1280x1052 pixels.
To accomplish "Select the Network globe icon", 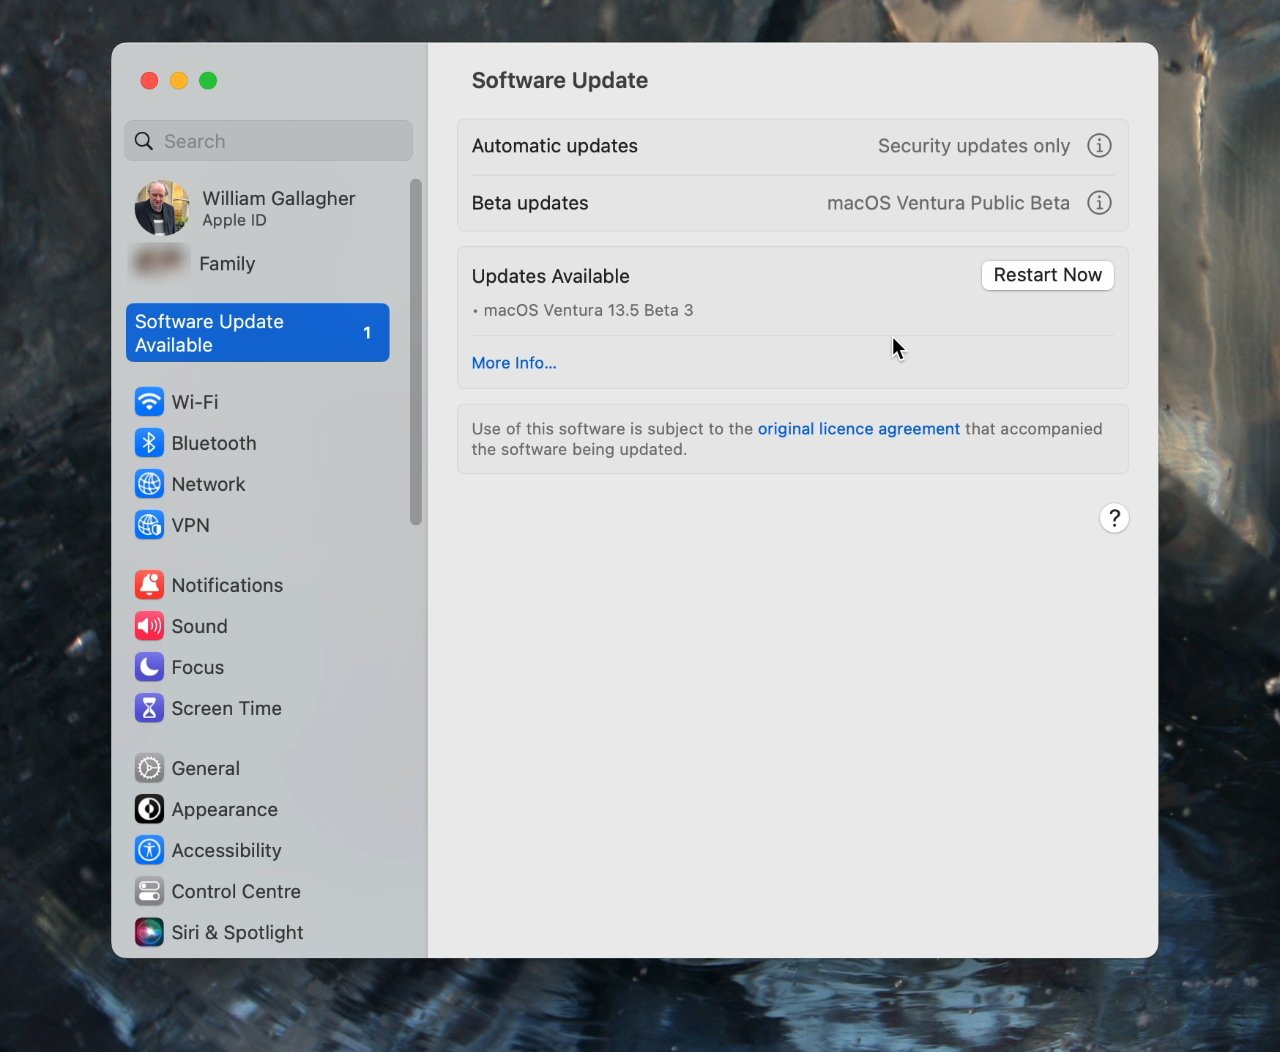I will tap(149, 484).
